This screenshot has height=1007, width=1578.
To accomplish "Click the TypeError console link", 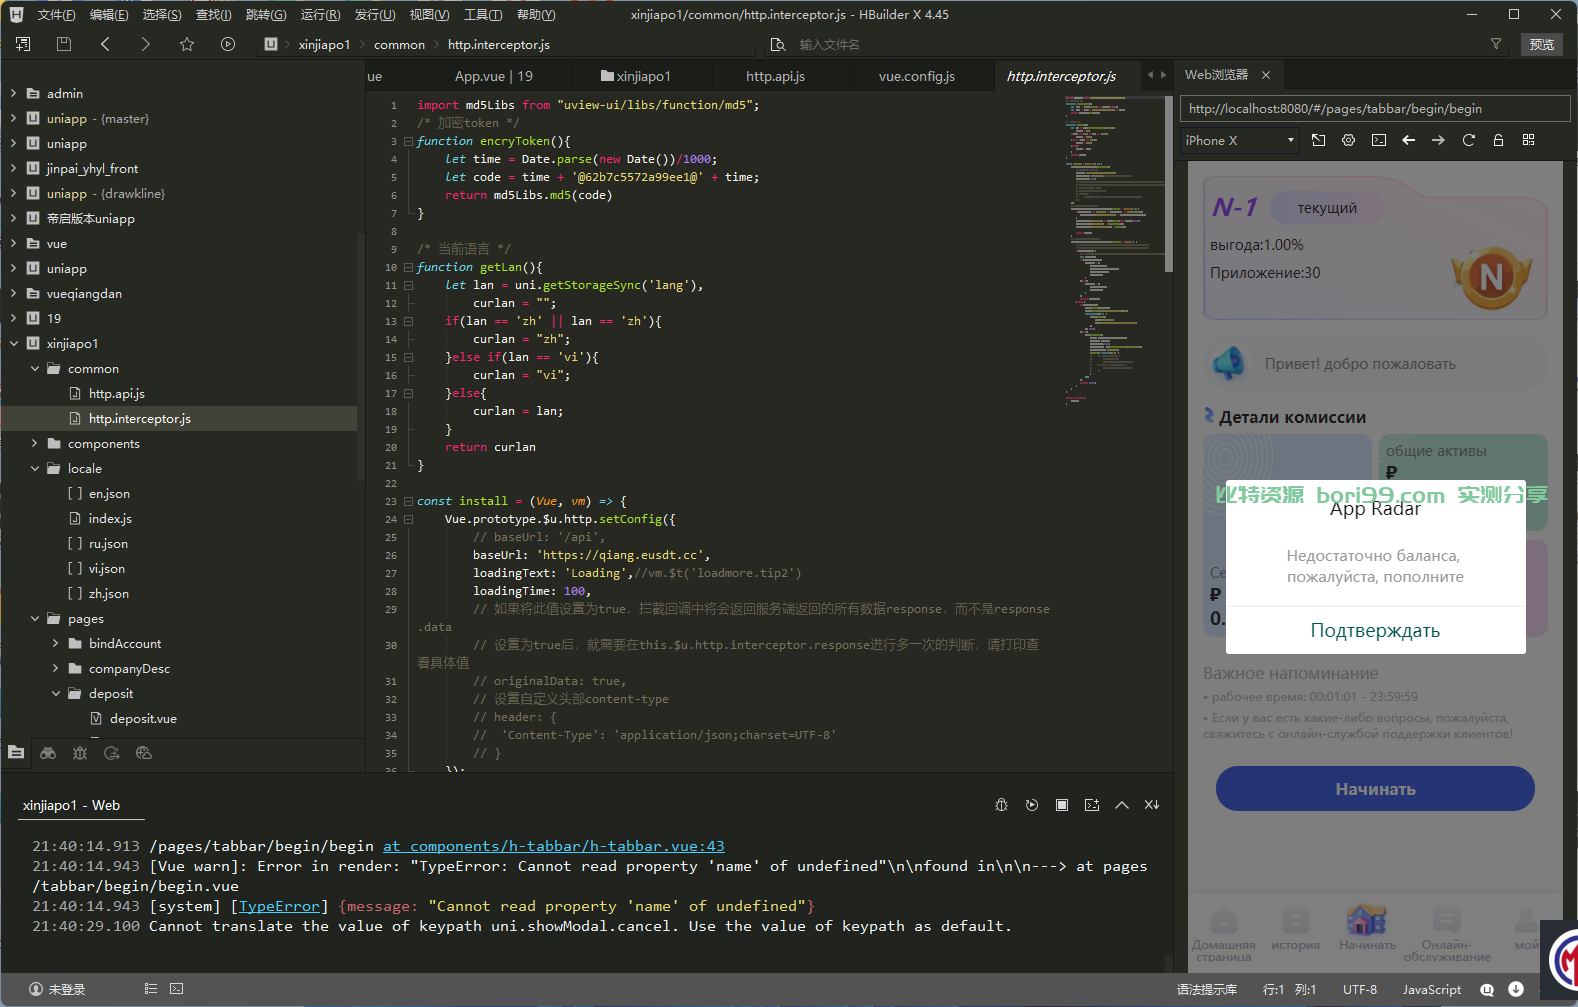I will pyautogui.click(x=279, y=906).
